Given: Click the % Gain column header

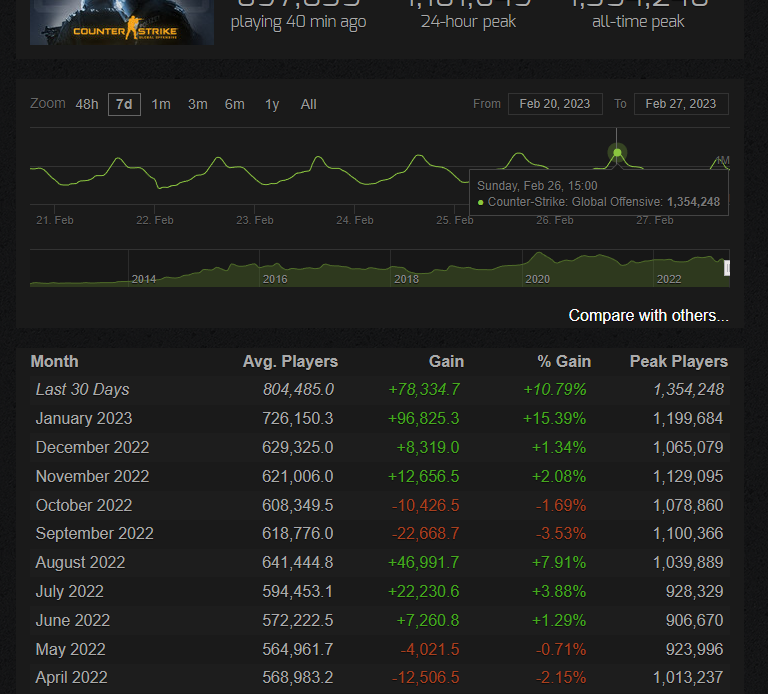Looking at the screenshot, I should pos(559,361).
